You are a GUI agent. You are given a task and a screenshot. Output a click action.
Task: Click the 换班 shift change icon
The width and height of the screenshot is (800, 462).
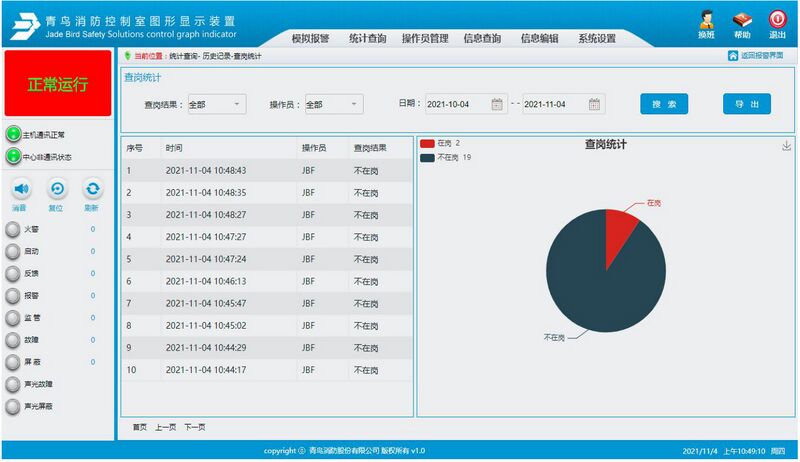coord(706,20)
